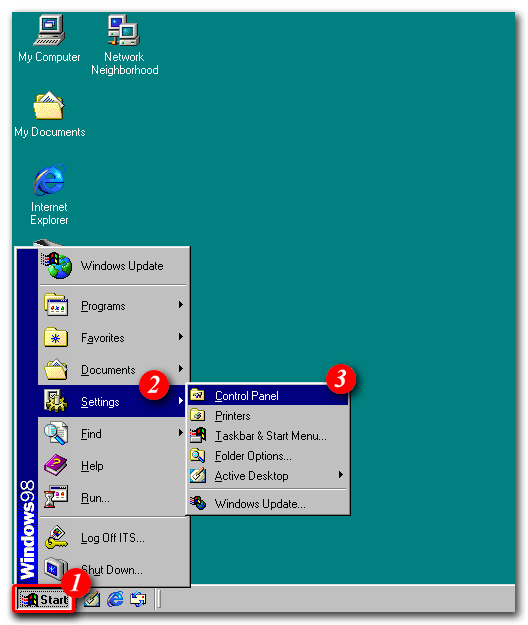Click the Find magnifying glass icon
The width and height of the screenshot is (528, 625).
[x=56, y=433]
